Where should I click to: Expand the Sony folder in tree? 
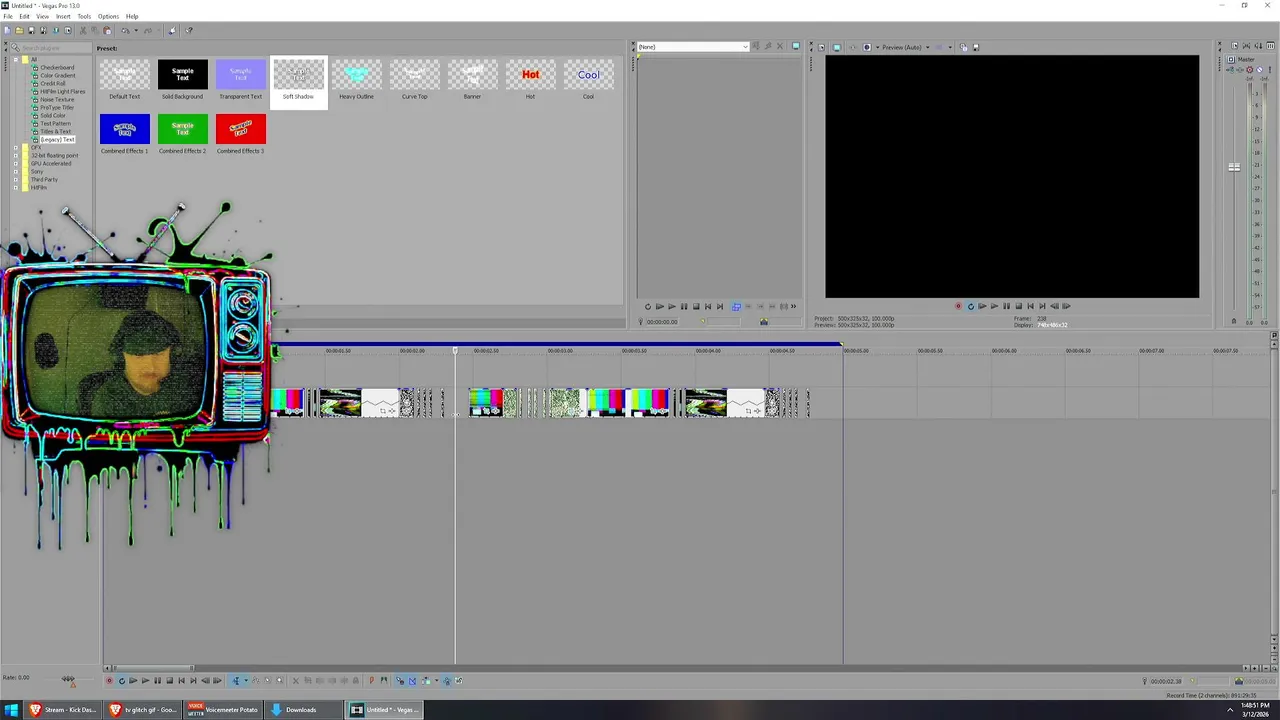coord(15,172)
